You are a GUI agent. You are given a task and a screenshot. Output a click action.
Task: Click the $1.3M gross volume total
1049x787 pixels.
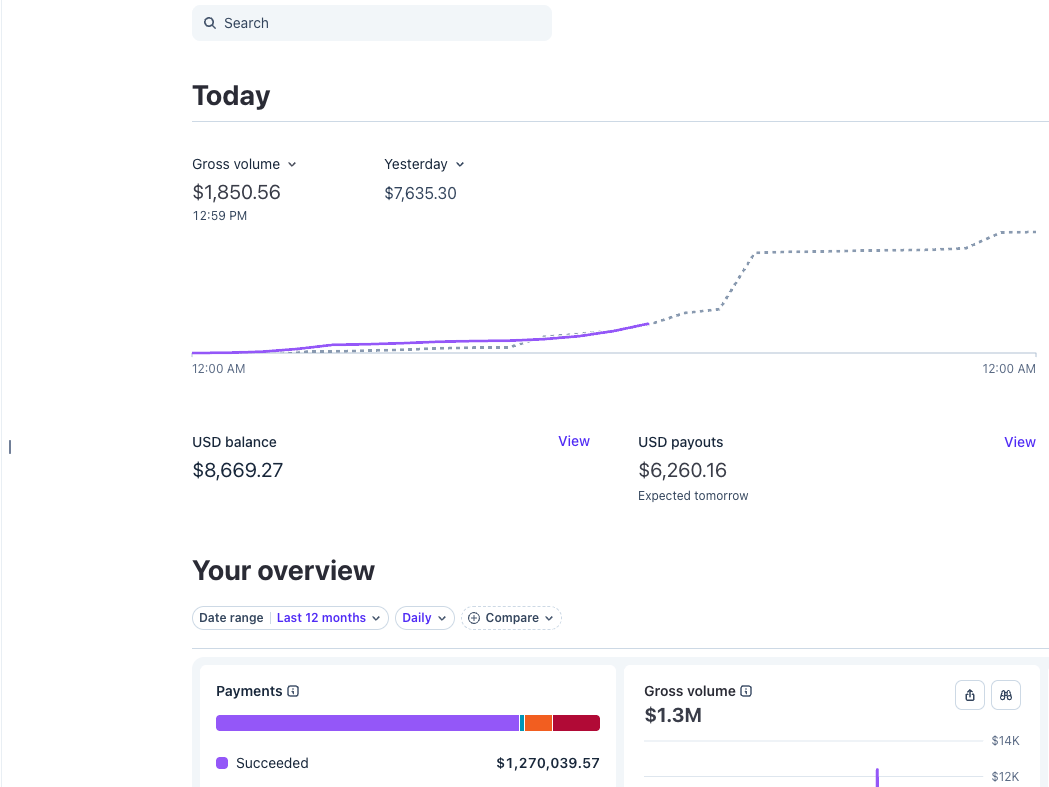point(673,715)
